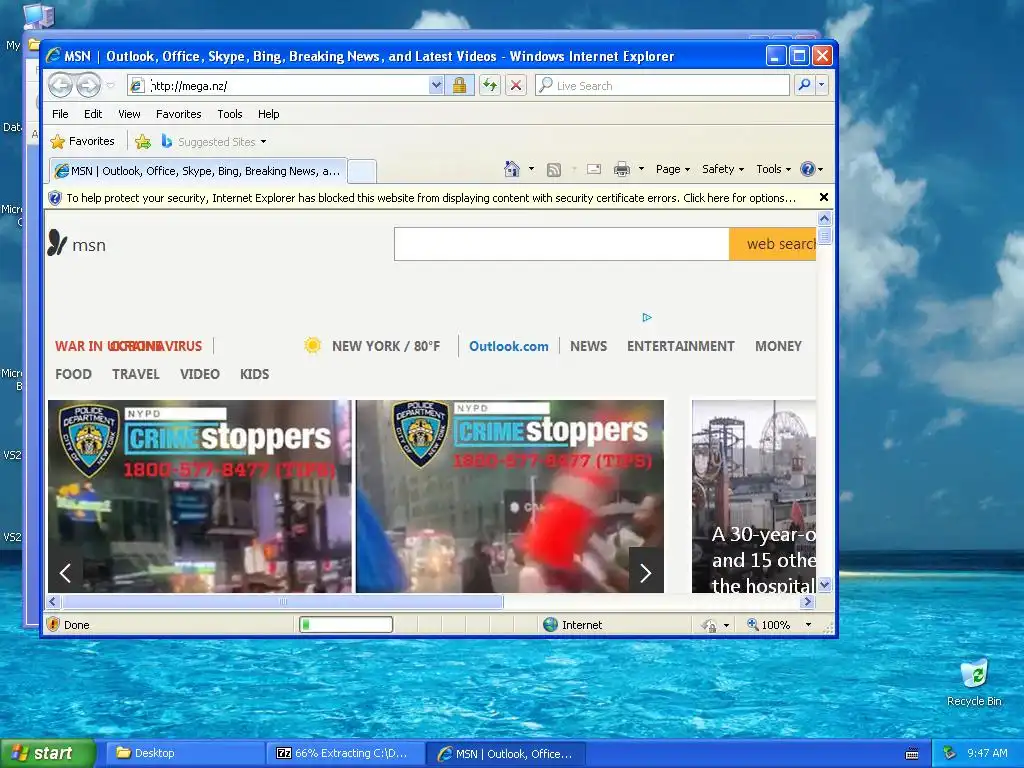Open the VIDEO section link

(x=200, y=374)
